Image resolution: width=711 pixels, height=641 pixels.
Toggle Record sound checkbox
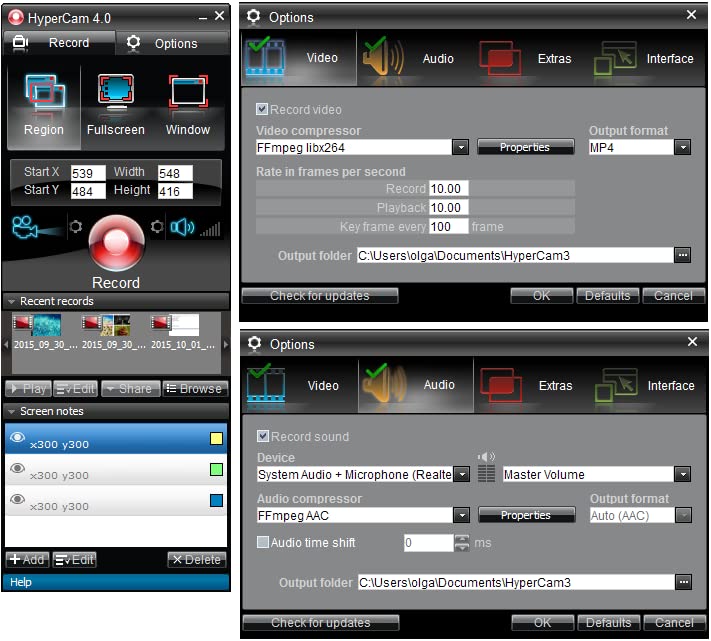click(x=263, y=436)
